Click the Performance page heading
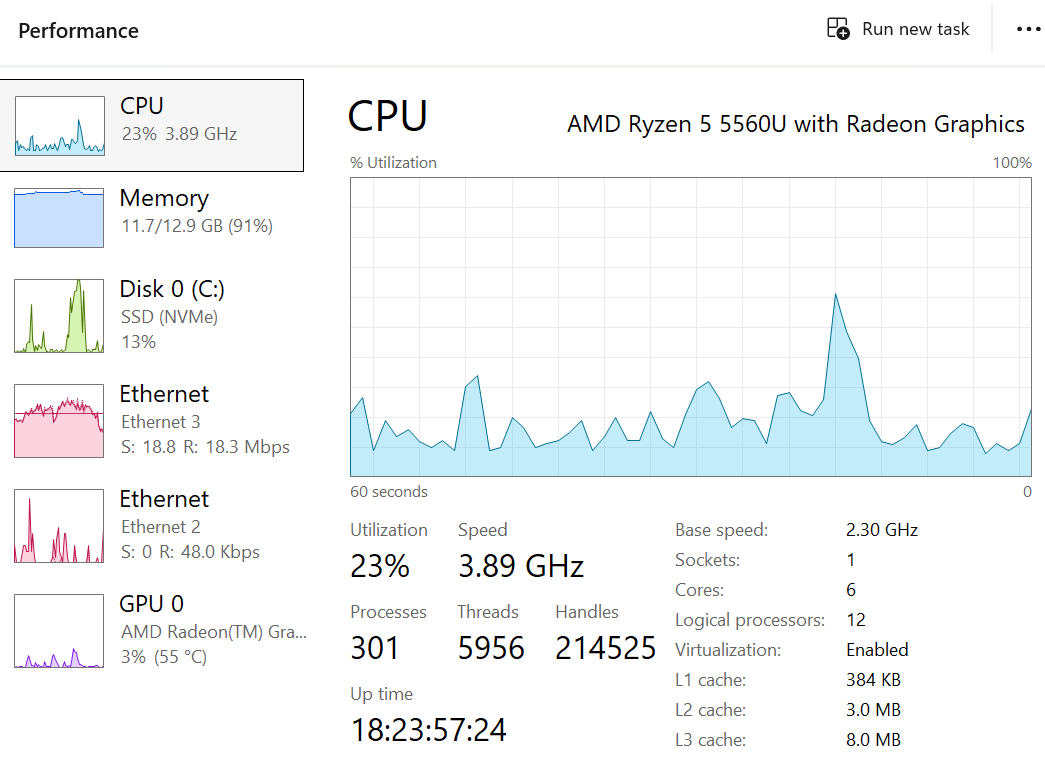Image resolution: width=1045 pixels, height=760 pixels. click(79, 31)
